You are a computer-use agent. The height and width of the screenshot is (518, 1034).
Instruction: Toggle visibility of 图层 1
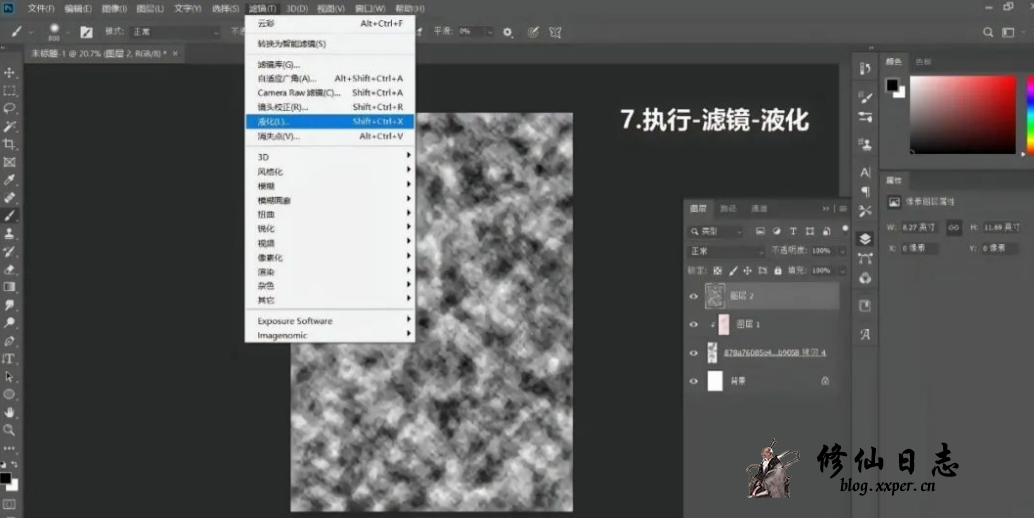pyautogui.click(x=693, y=324)
